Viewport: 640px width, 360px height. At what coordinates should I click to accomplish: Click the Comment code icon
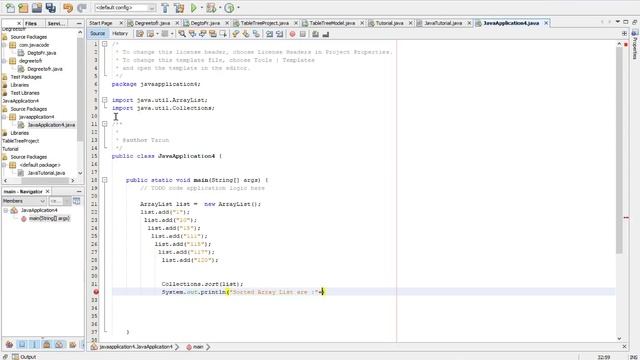point(315,34)
